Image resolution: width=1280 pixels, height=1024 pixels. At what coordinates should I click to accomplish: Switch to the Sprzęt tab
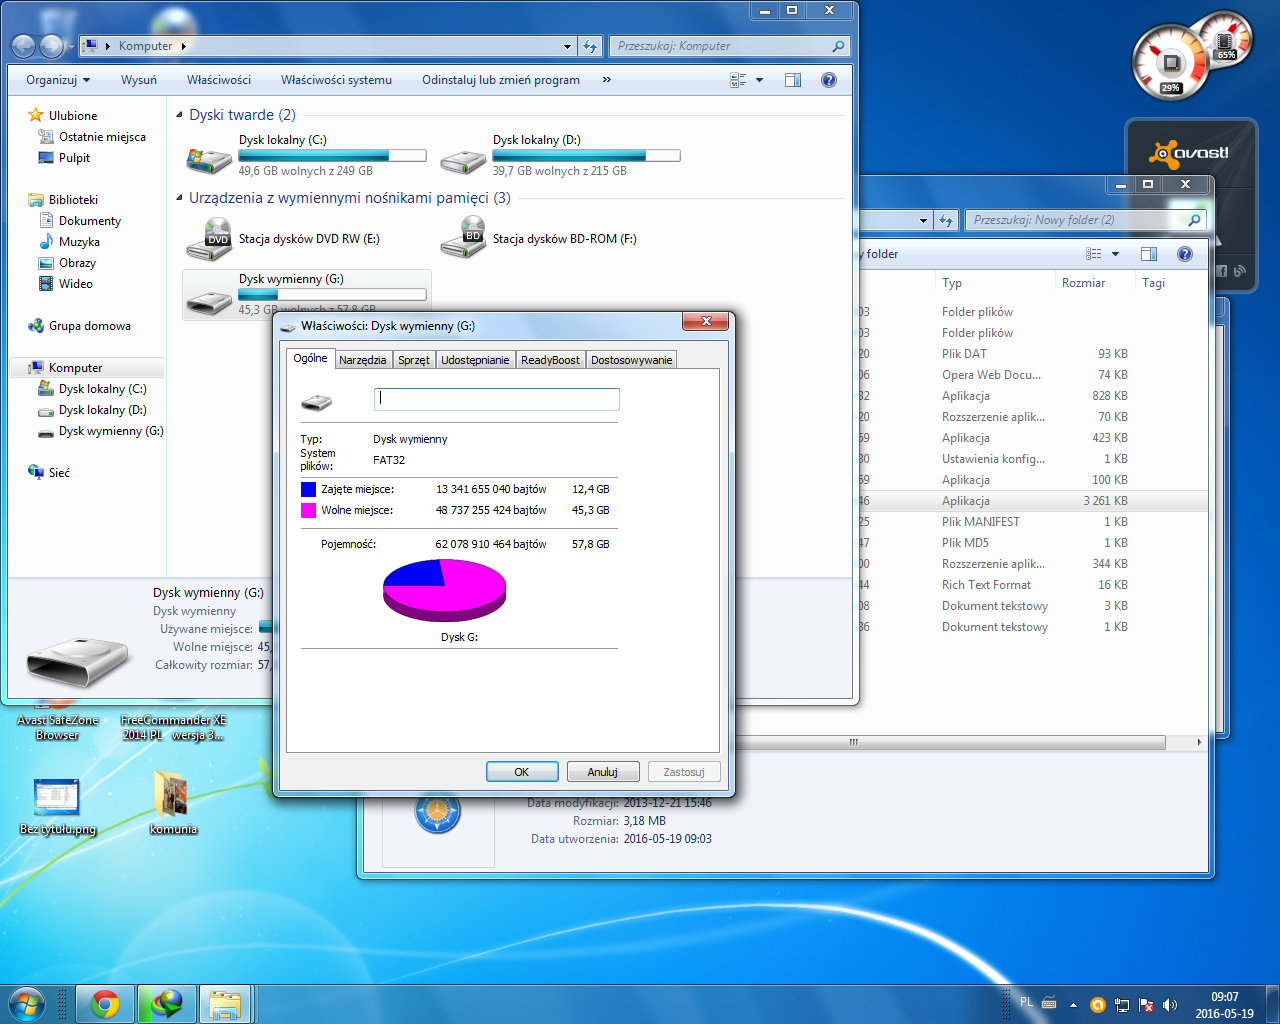[x=413, y=360]
